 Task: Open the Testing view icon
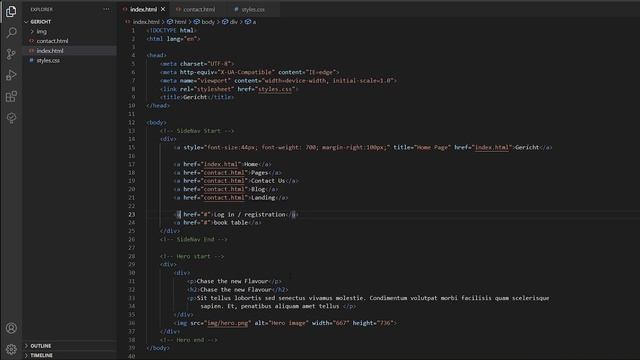[11, 118]
